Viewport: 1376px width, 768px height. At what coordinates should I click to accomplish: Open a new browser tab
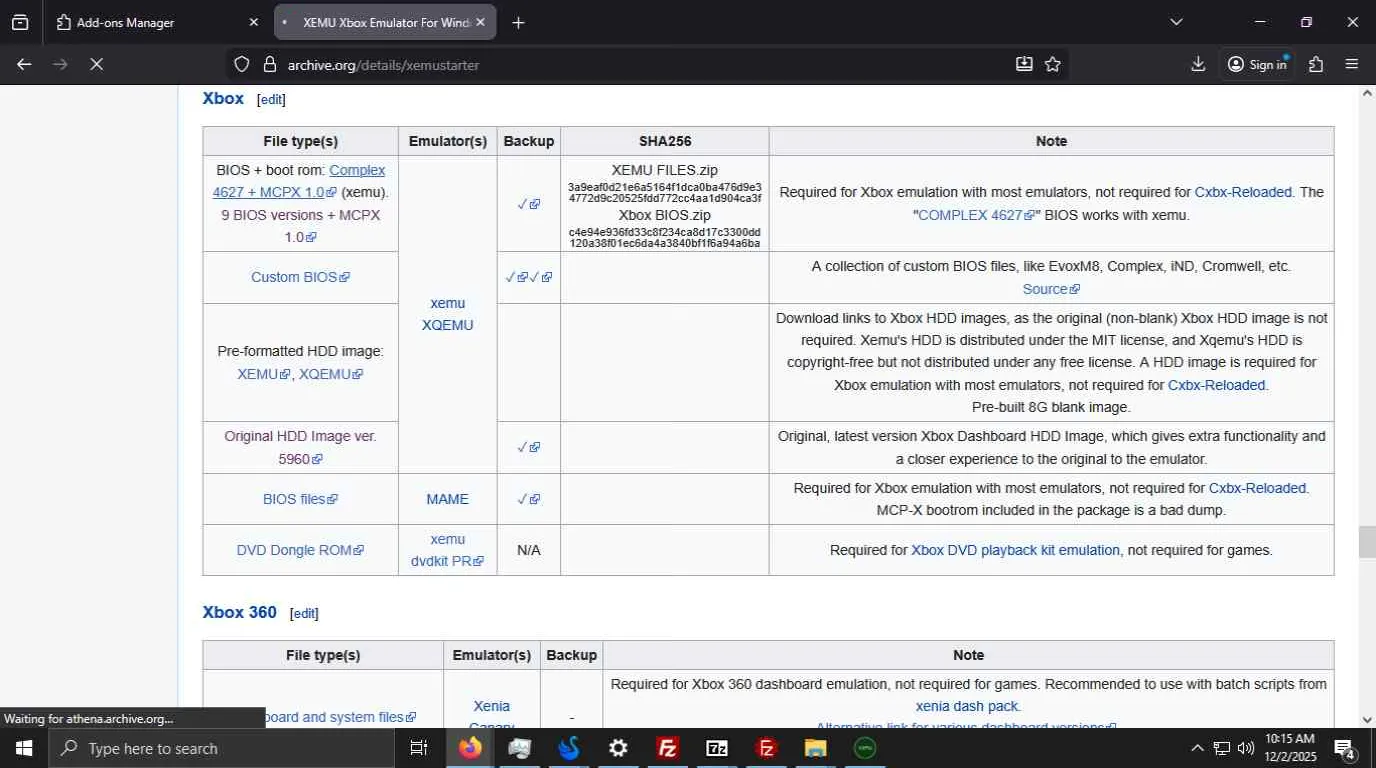(x=518, y=22)
